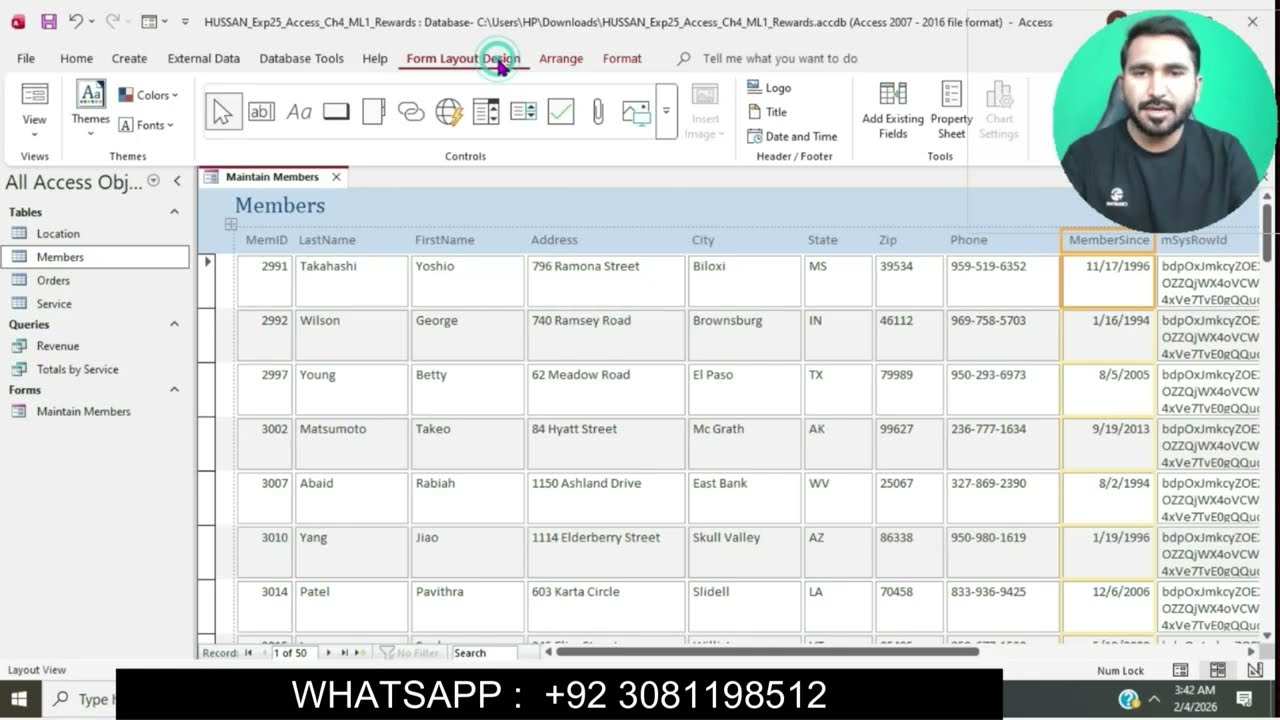
Task: Collapse the Tables group
Action: 174,212
